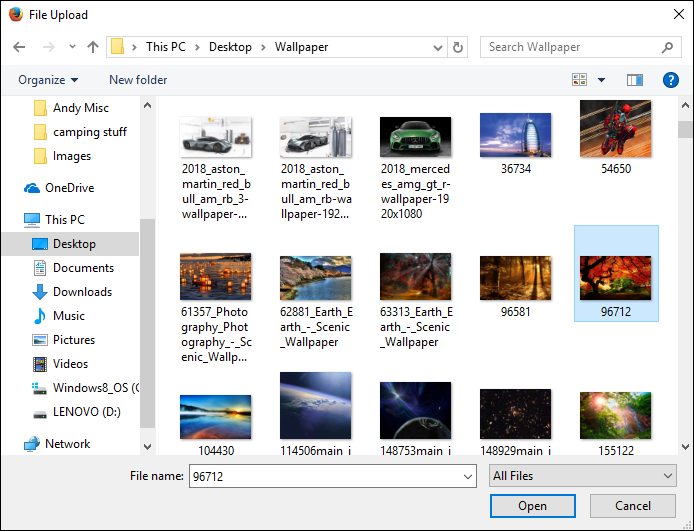Screen dimensions: 694x531
Task: Click Desktop in the address breadcrumb
Action: pos(230,47)
